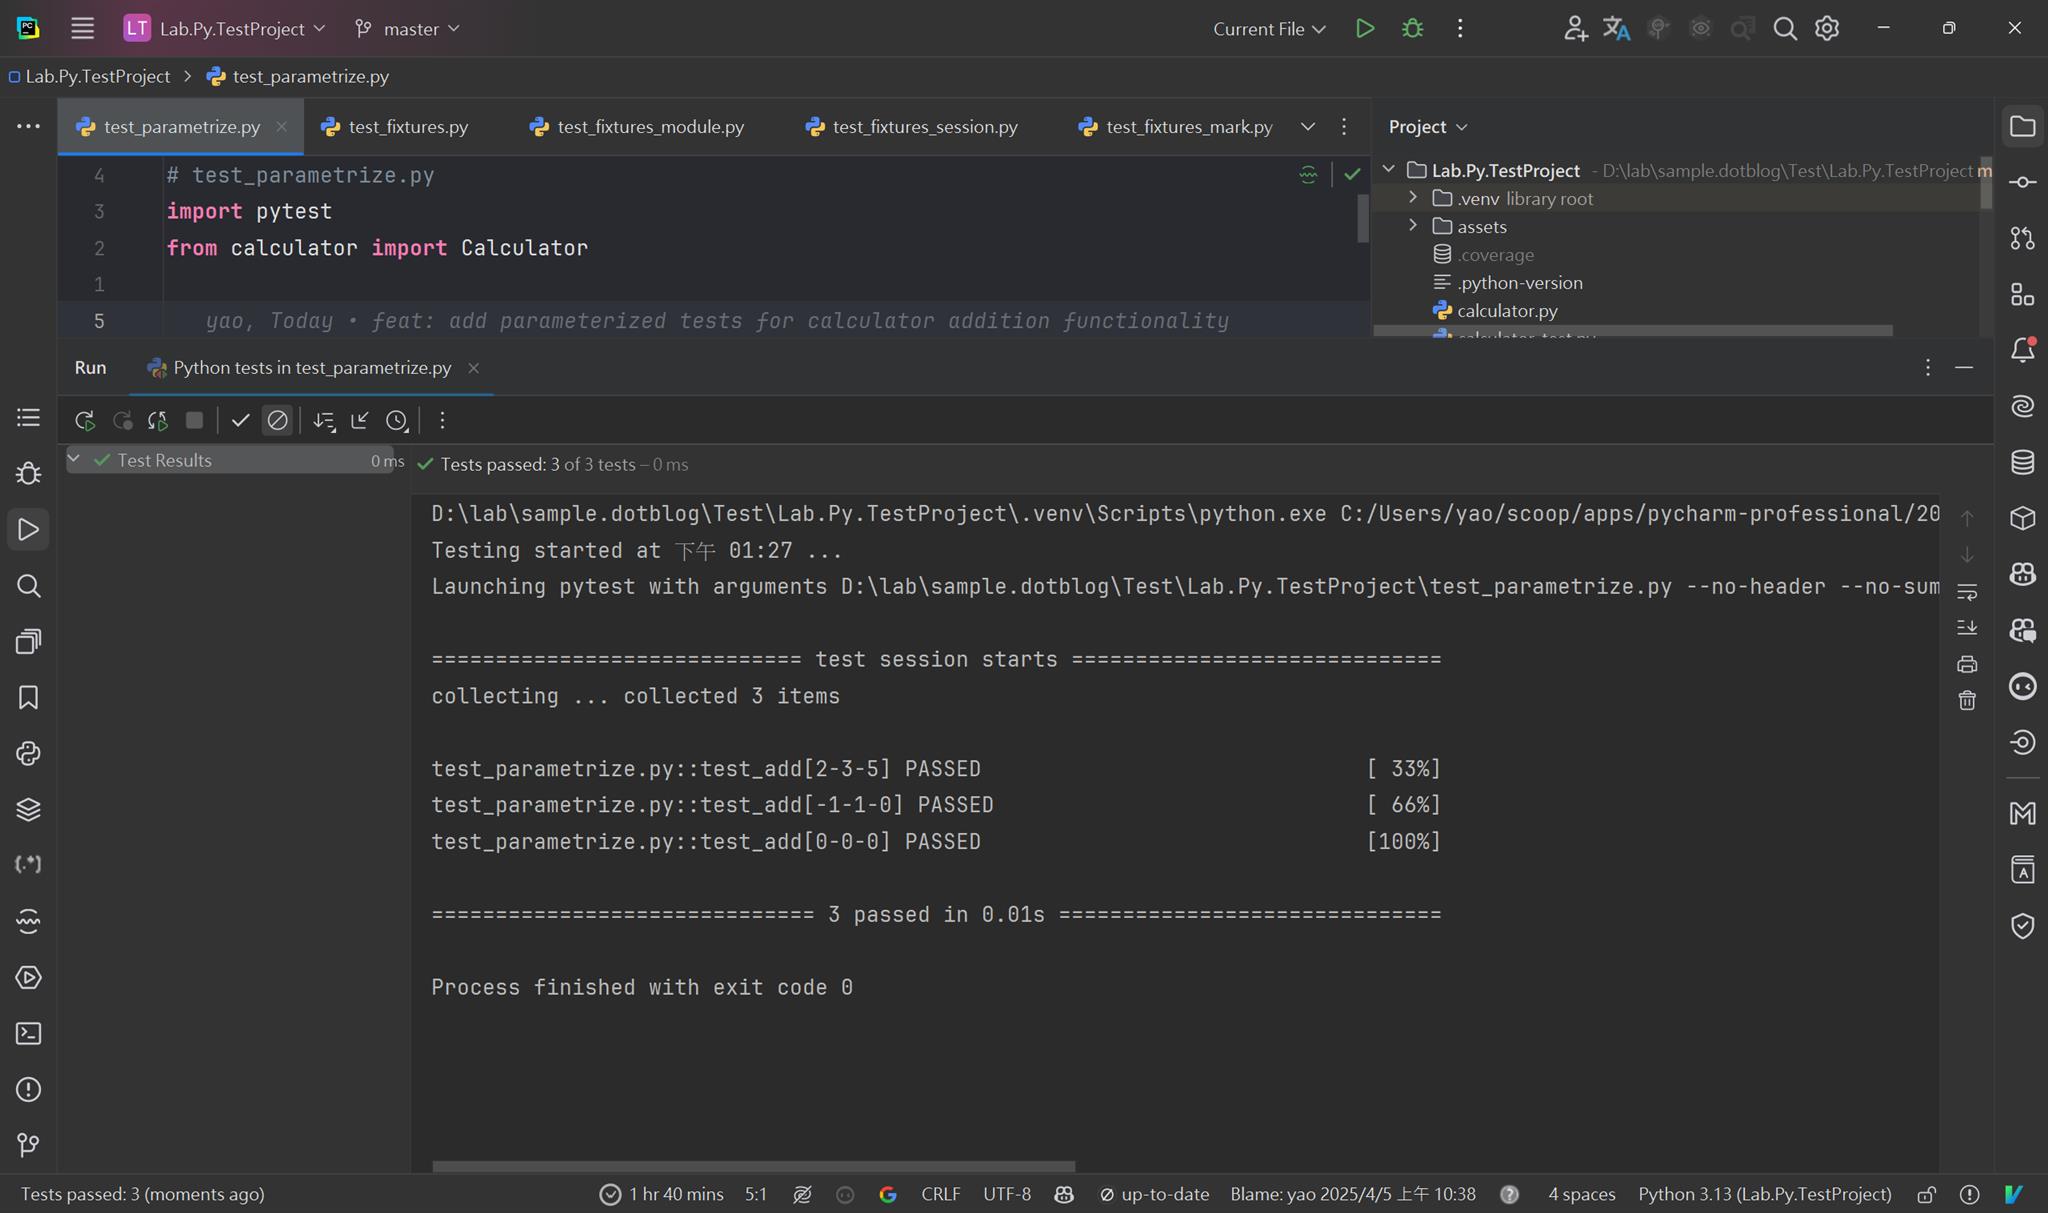Toggle soft-wrap in console output

1967,592
